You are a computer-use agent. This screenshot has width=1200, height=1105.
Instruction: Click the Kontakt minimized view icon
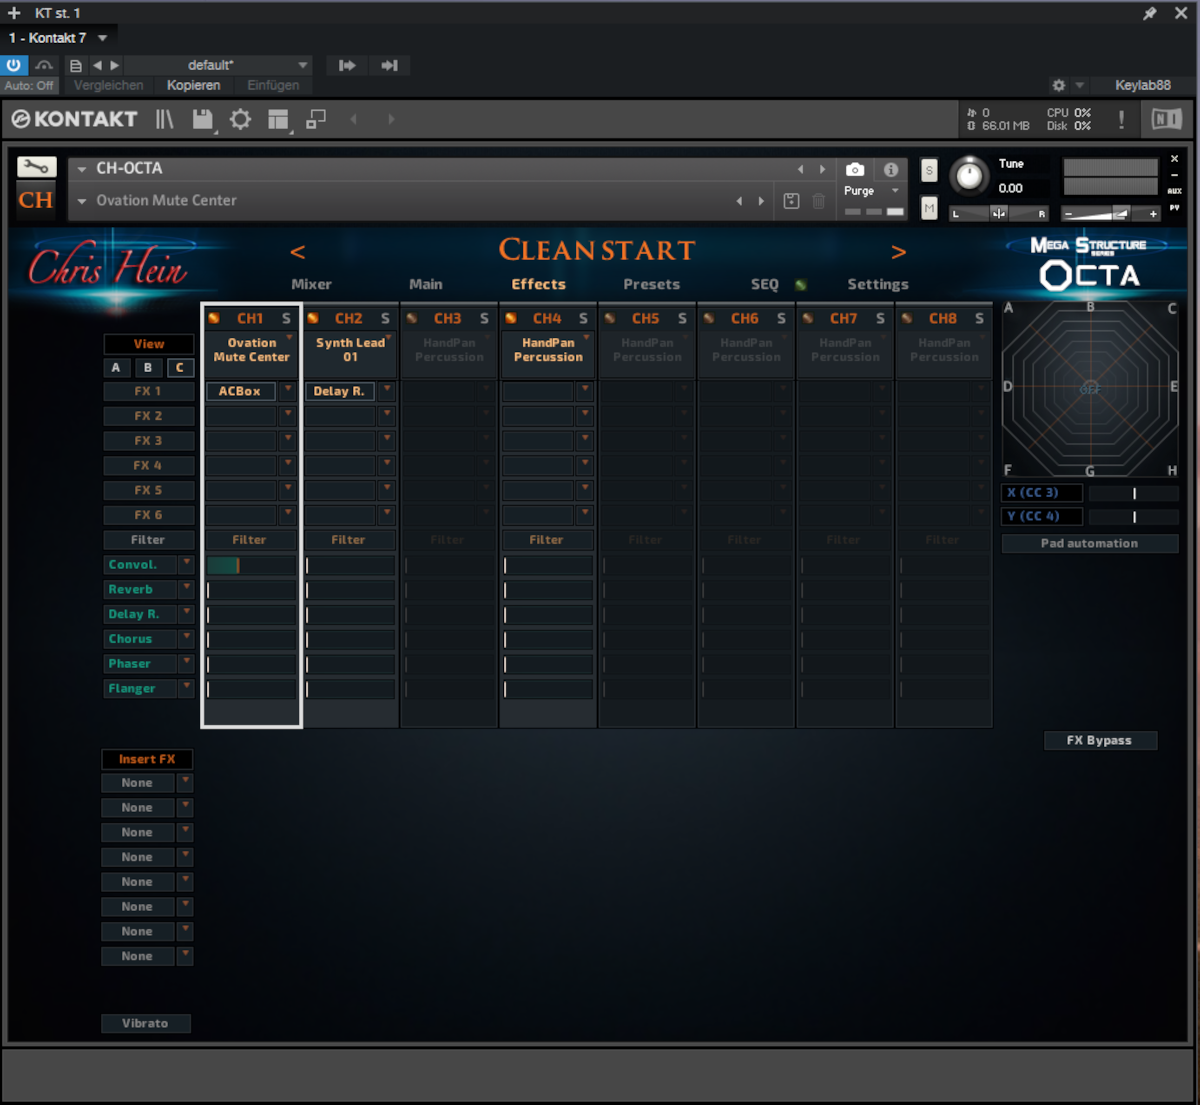point(316,119)
